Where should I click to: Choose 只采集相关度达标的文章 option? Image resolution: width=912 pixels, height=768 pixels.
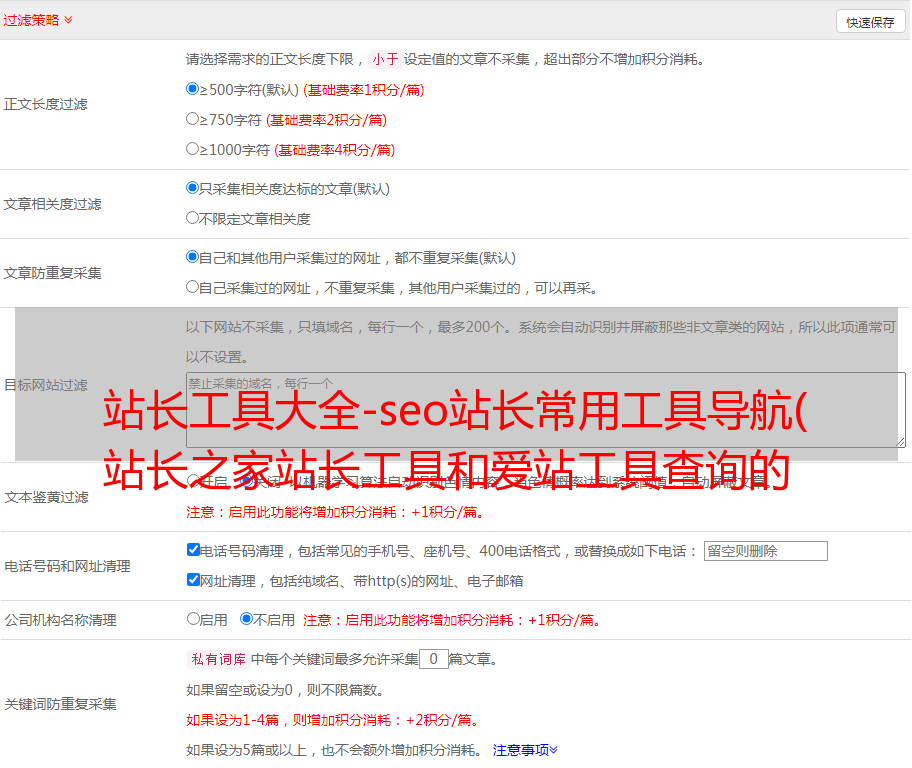192,187
